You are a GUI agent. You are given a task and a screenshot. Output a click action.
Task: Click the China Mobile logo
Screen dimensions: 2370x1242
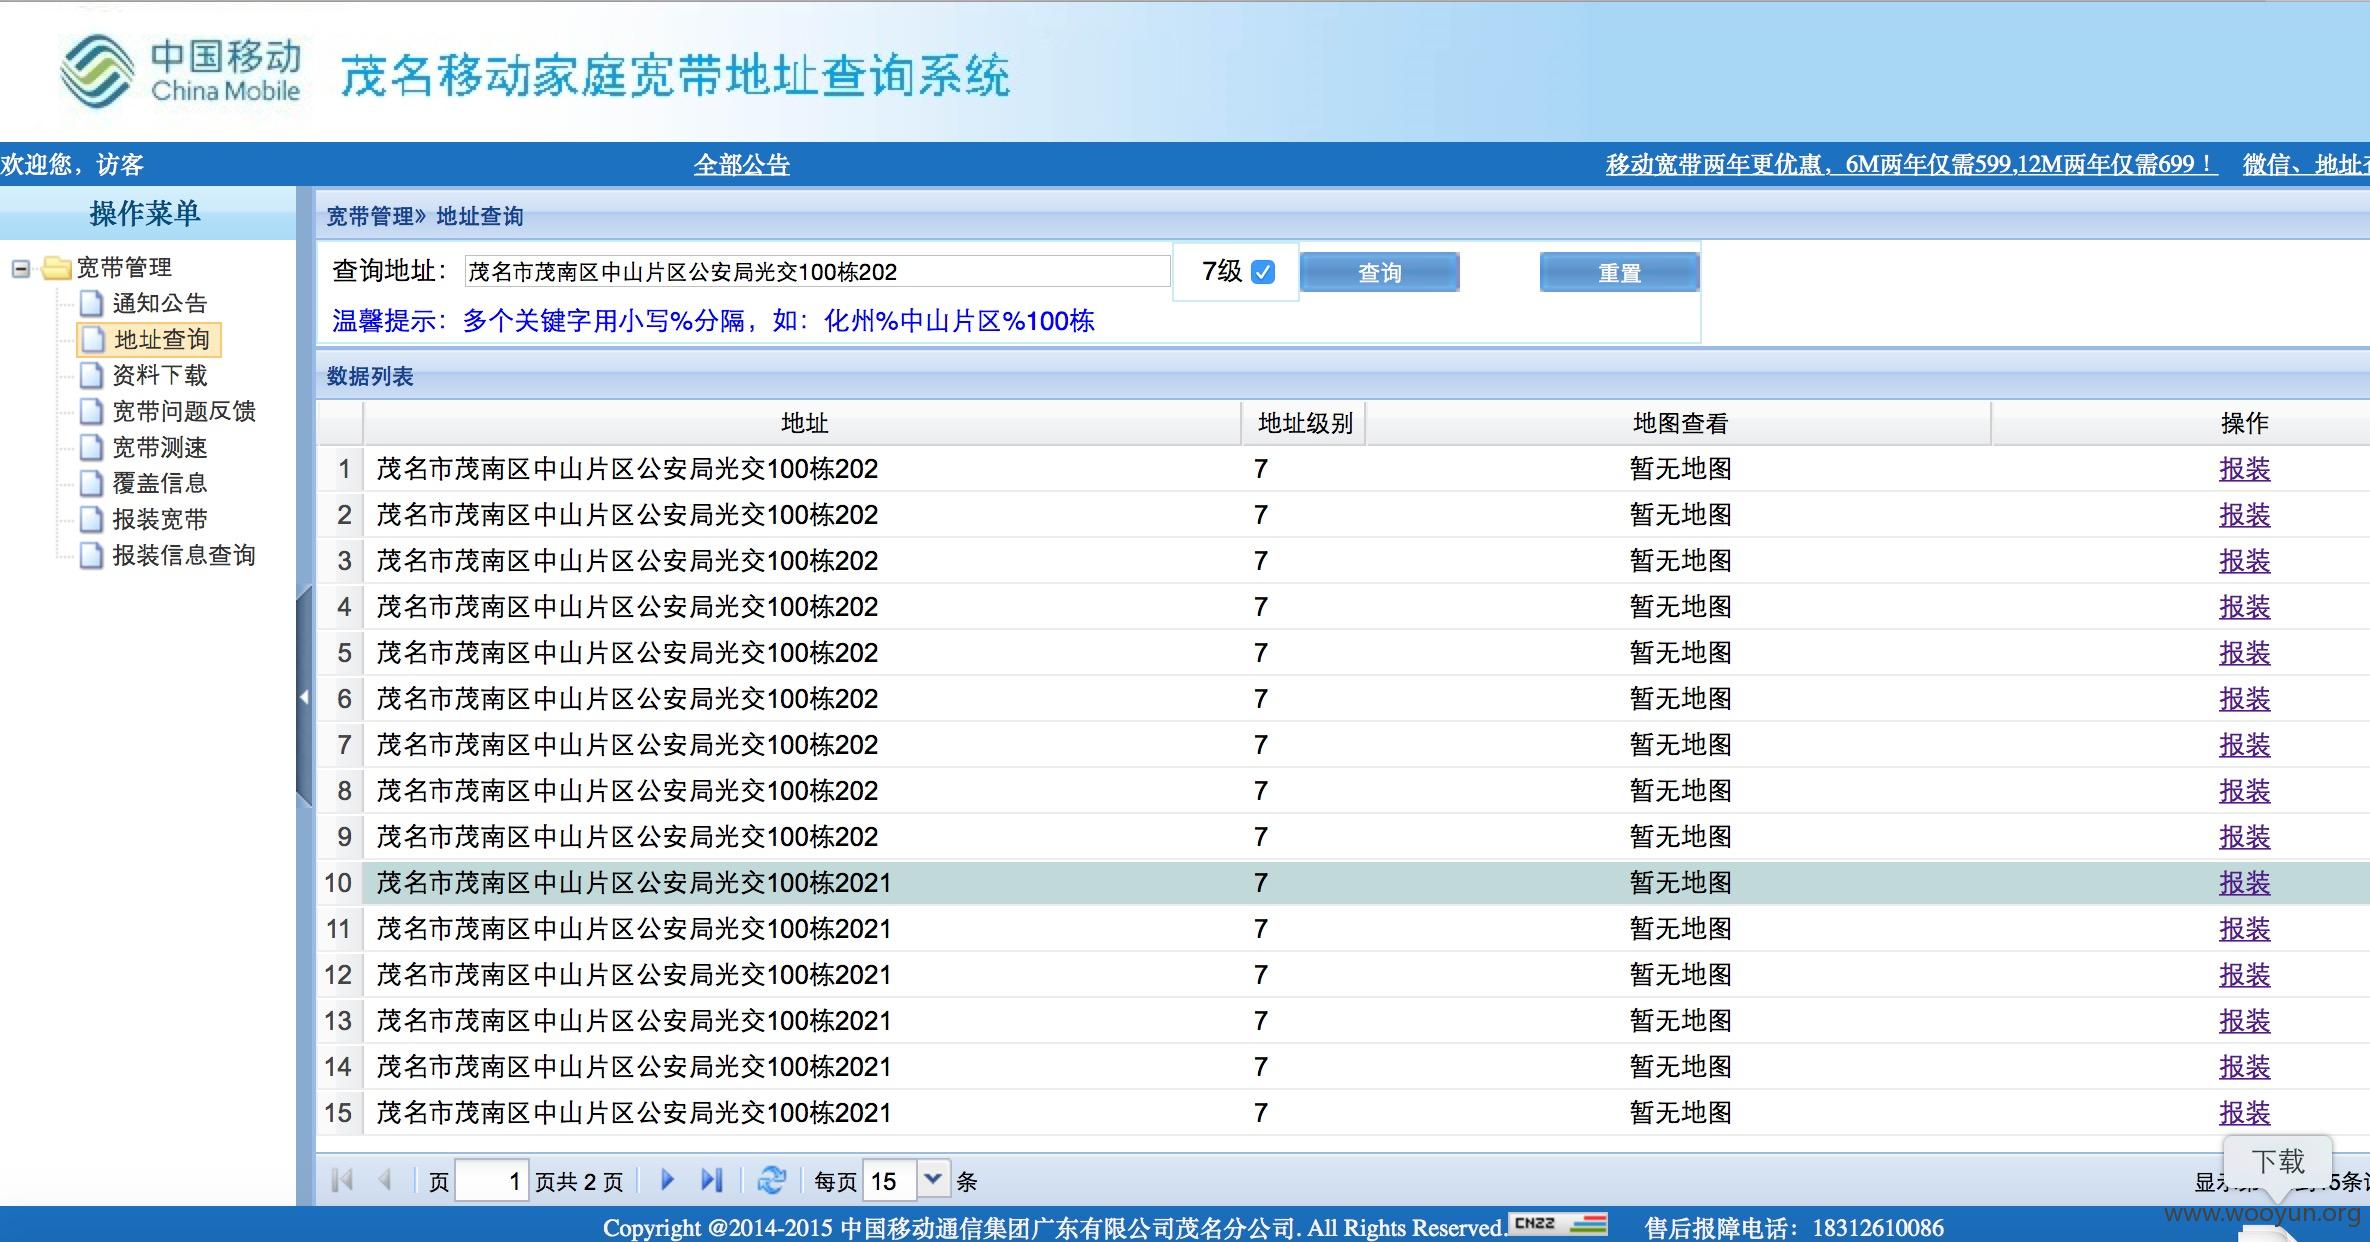[181, 71]
